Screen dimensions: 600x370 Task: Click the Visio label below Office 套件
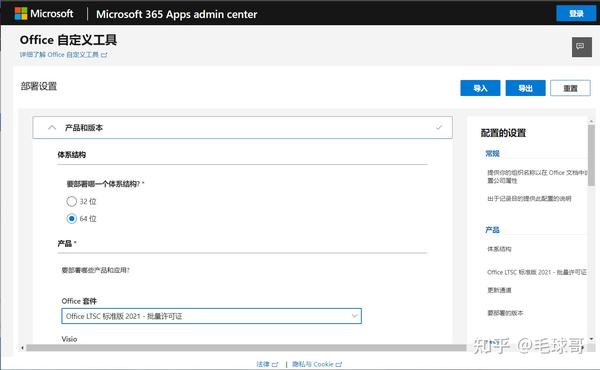click(x=69, y=339)
